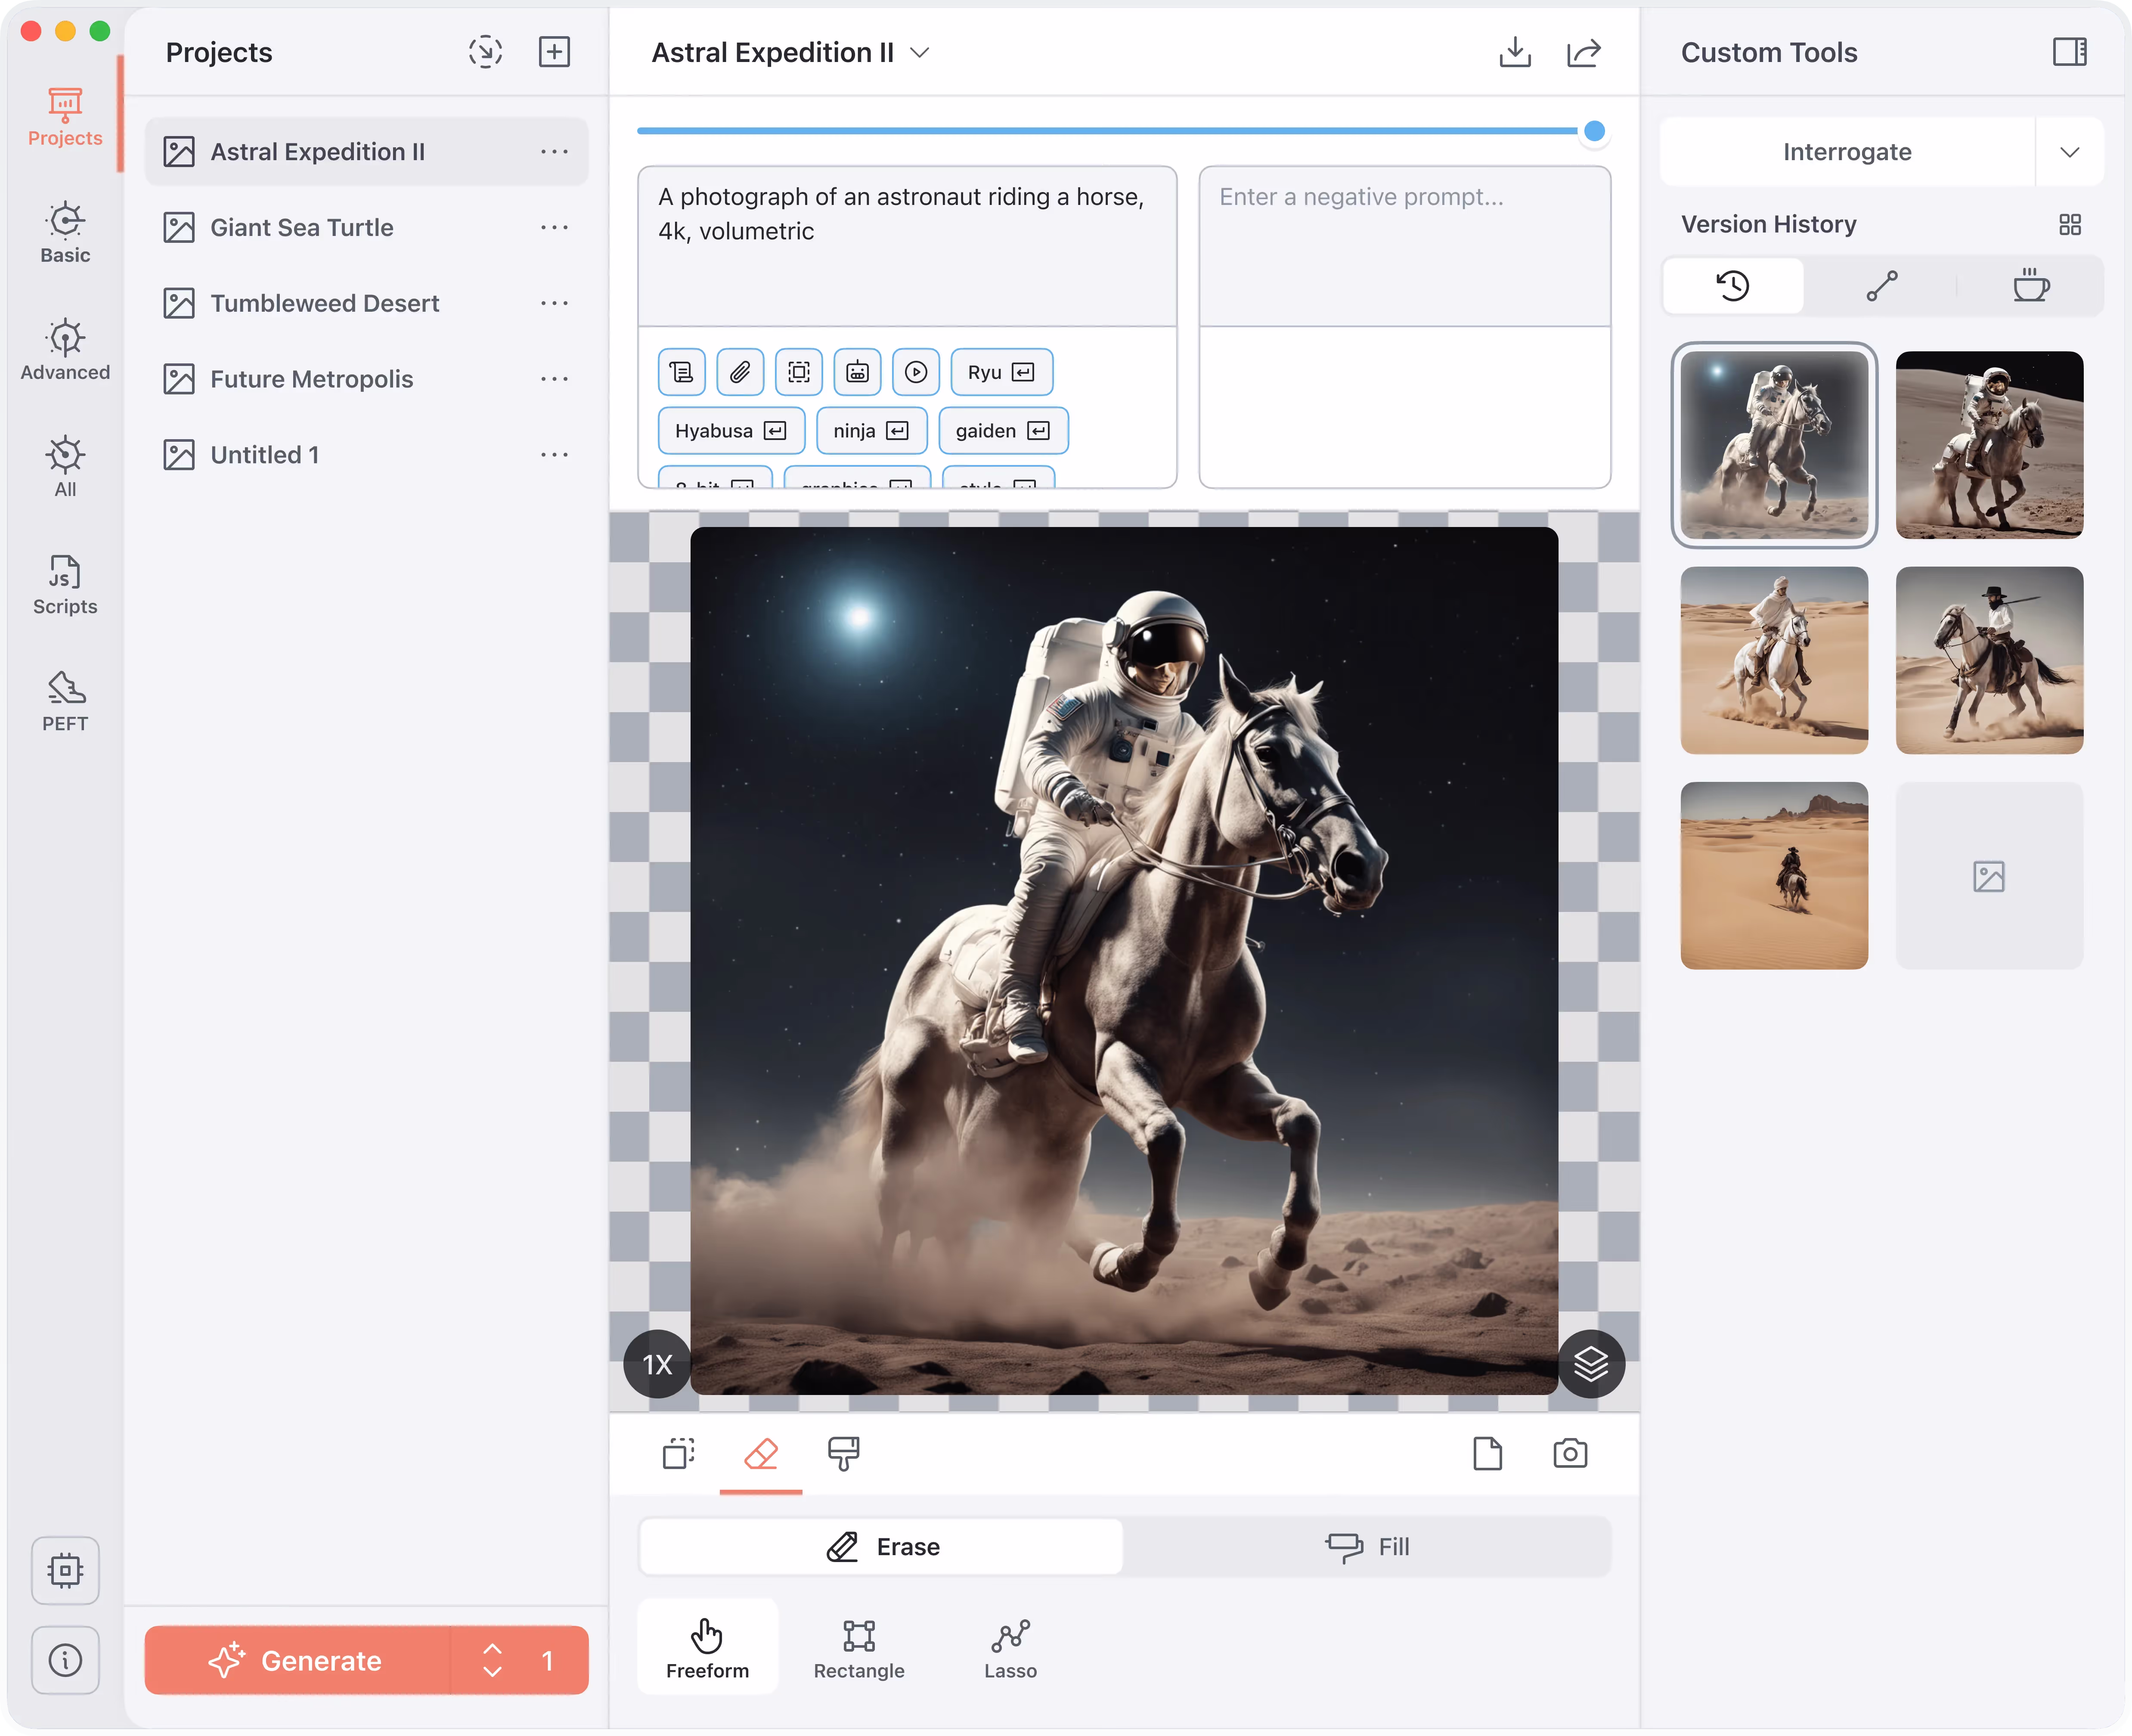The image size is (2132, 1736).
Task: Switch Version History to grid view
Action: [2070, 224]
